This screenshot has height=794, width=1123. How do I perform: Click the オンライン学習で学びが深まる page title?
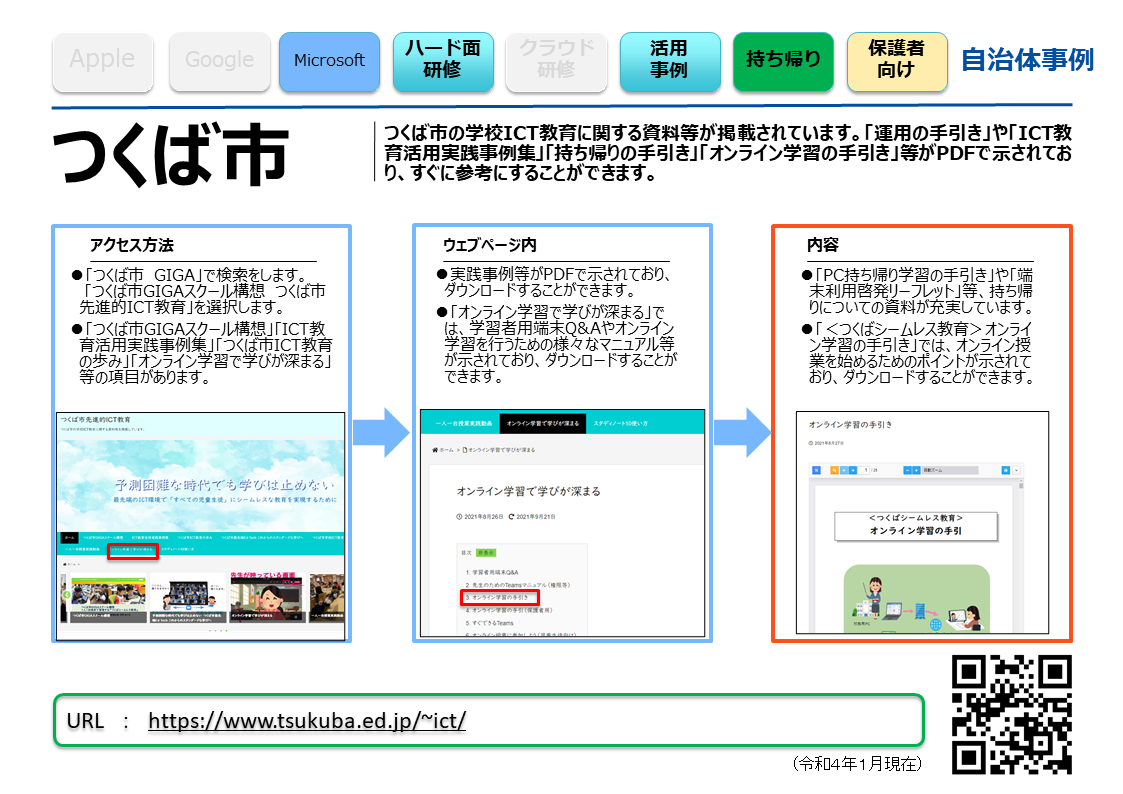pos(529,491)
